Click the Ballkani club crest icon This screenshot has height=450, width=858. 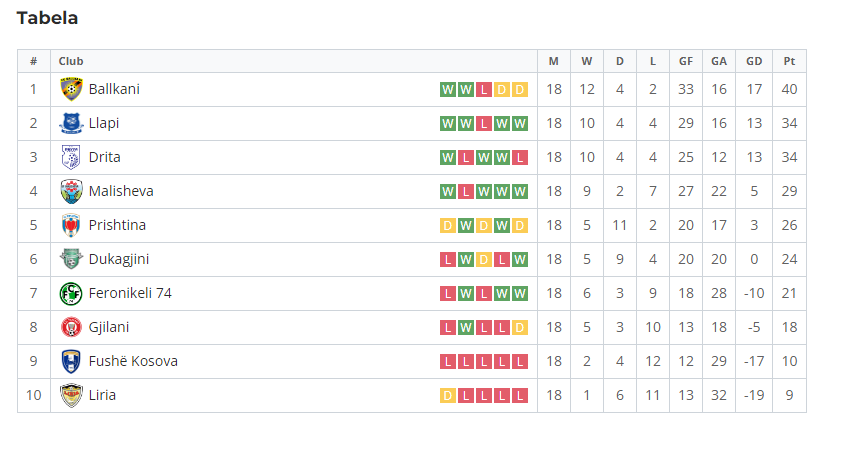[x=71, y=89]
